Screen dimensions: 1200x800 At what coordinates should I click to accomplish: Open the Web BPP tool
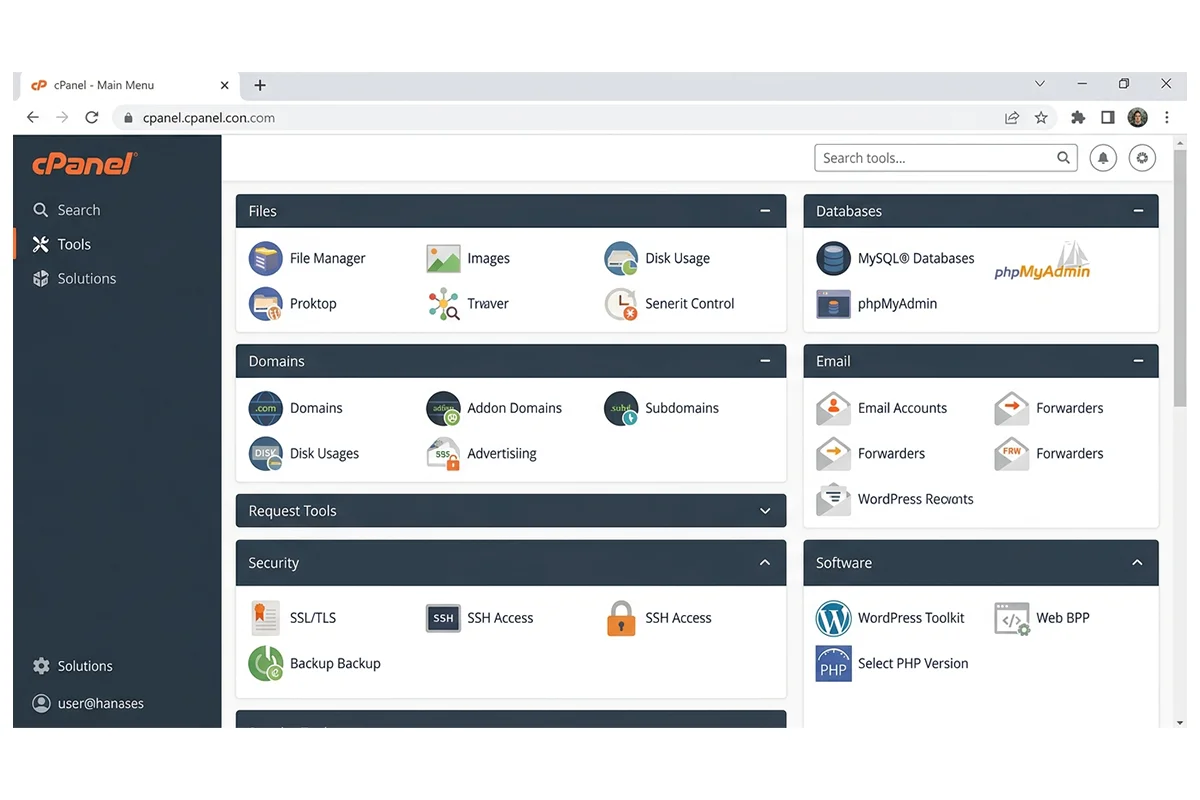pos(1042,618)
